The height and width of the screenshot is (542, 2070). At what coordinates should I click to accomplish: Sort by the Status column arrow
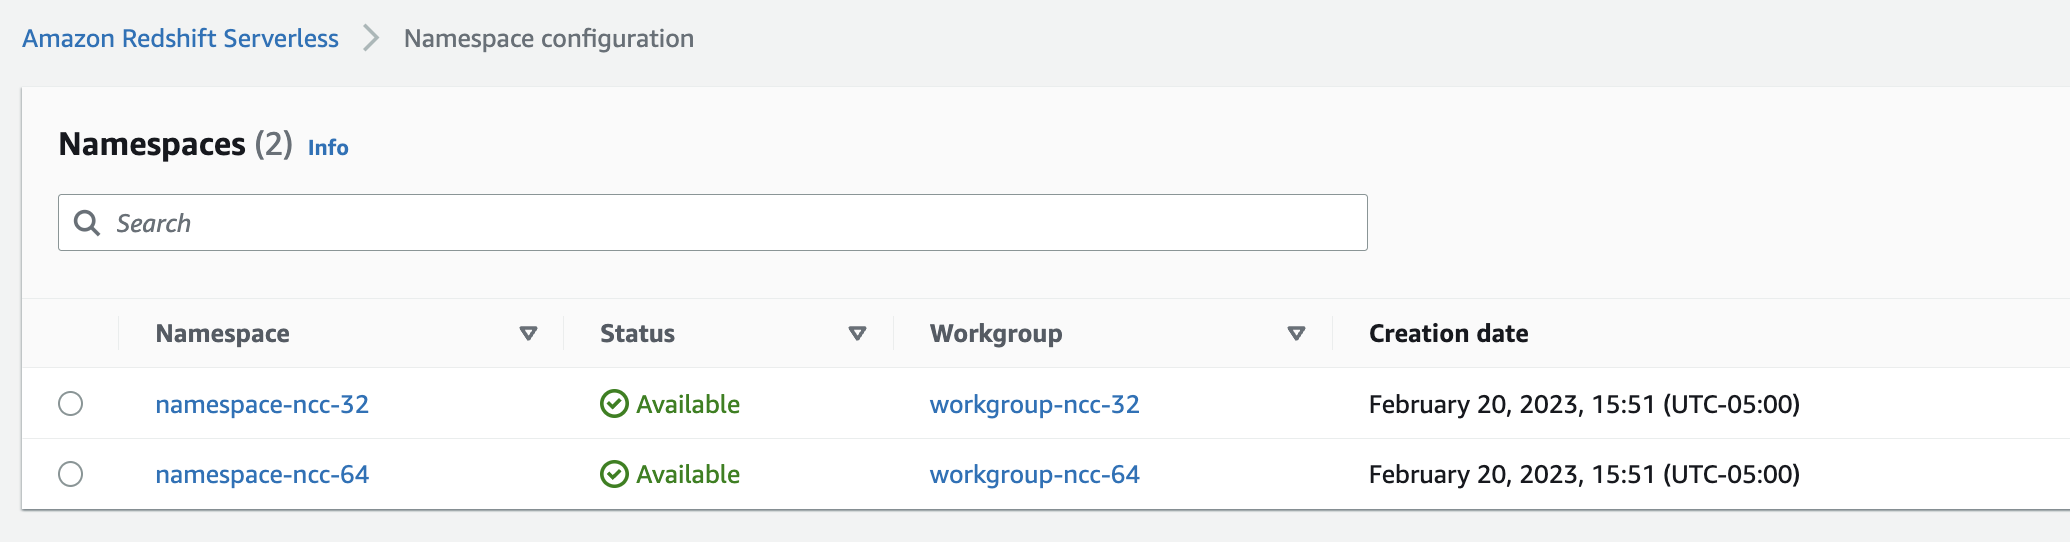(857, 334)
